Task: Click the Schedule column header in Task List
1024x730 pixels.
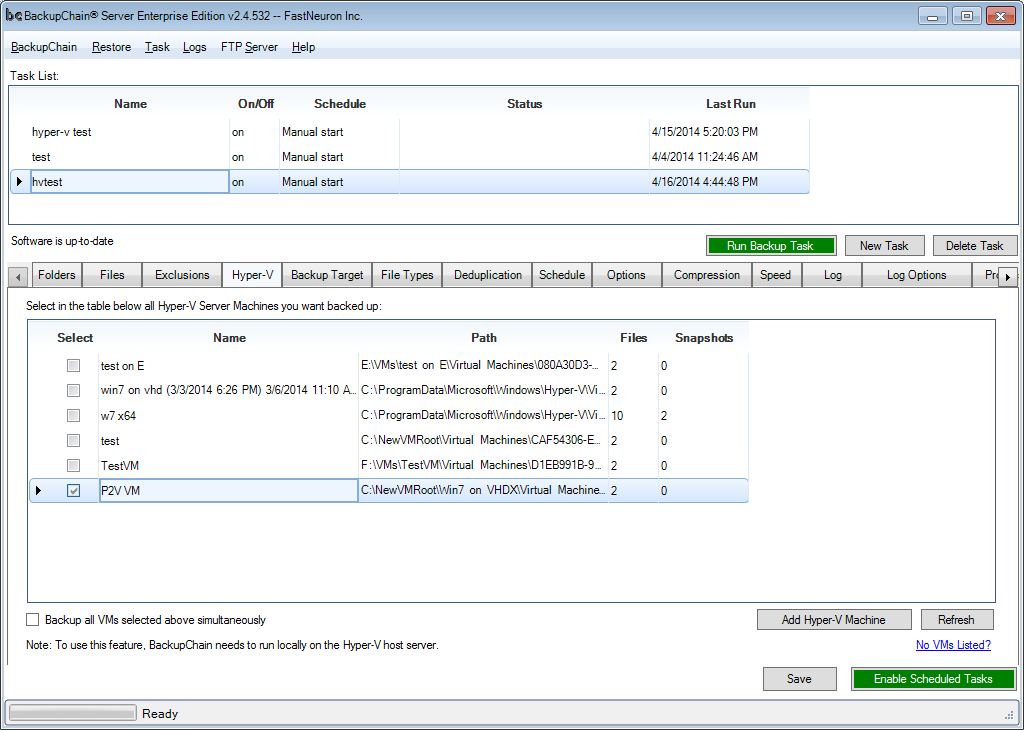Action: click(x=340, y=104)
